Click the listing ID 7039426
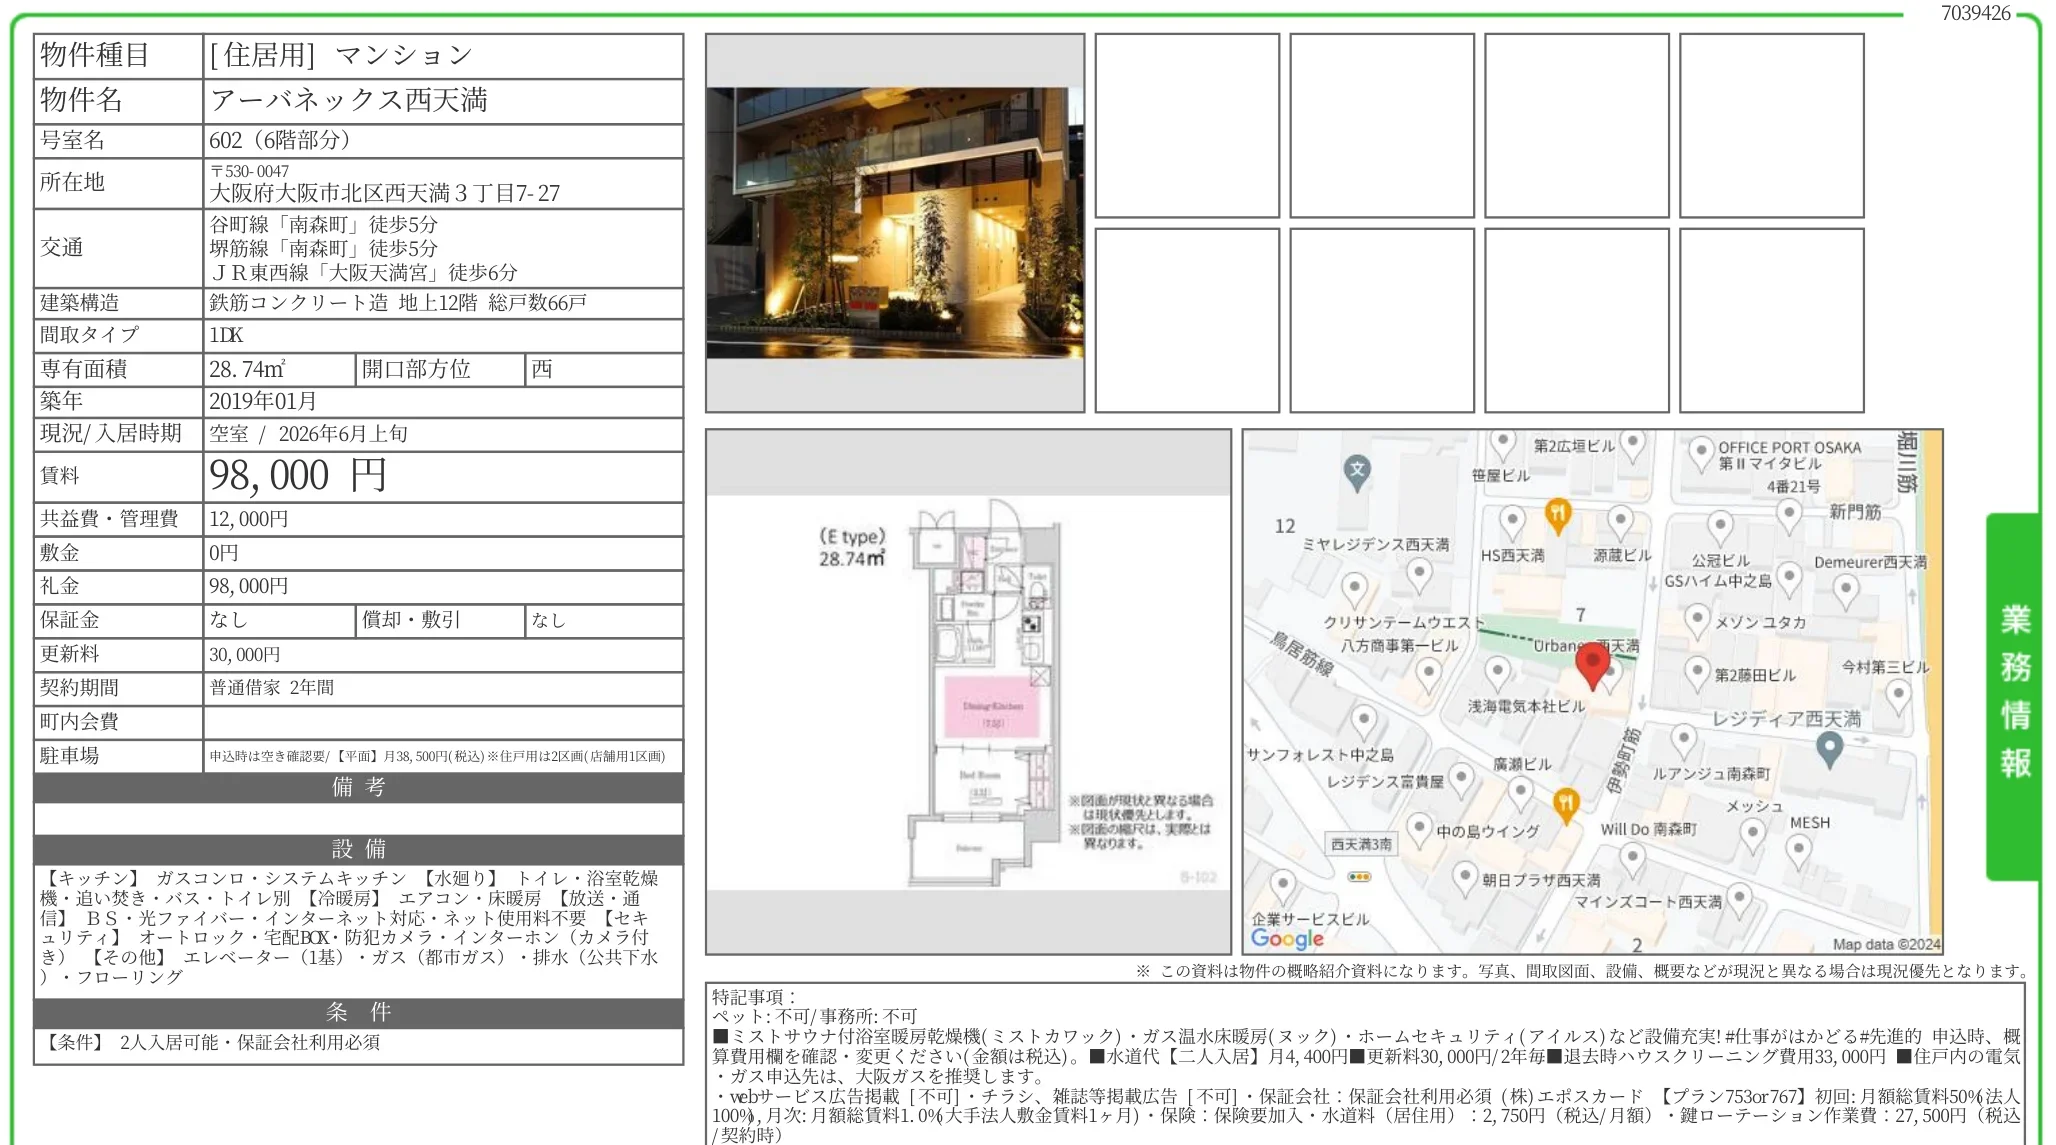Image resolution: width=2056 pixels, height=1145 pixels. (1974, 13)
